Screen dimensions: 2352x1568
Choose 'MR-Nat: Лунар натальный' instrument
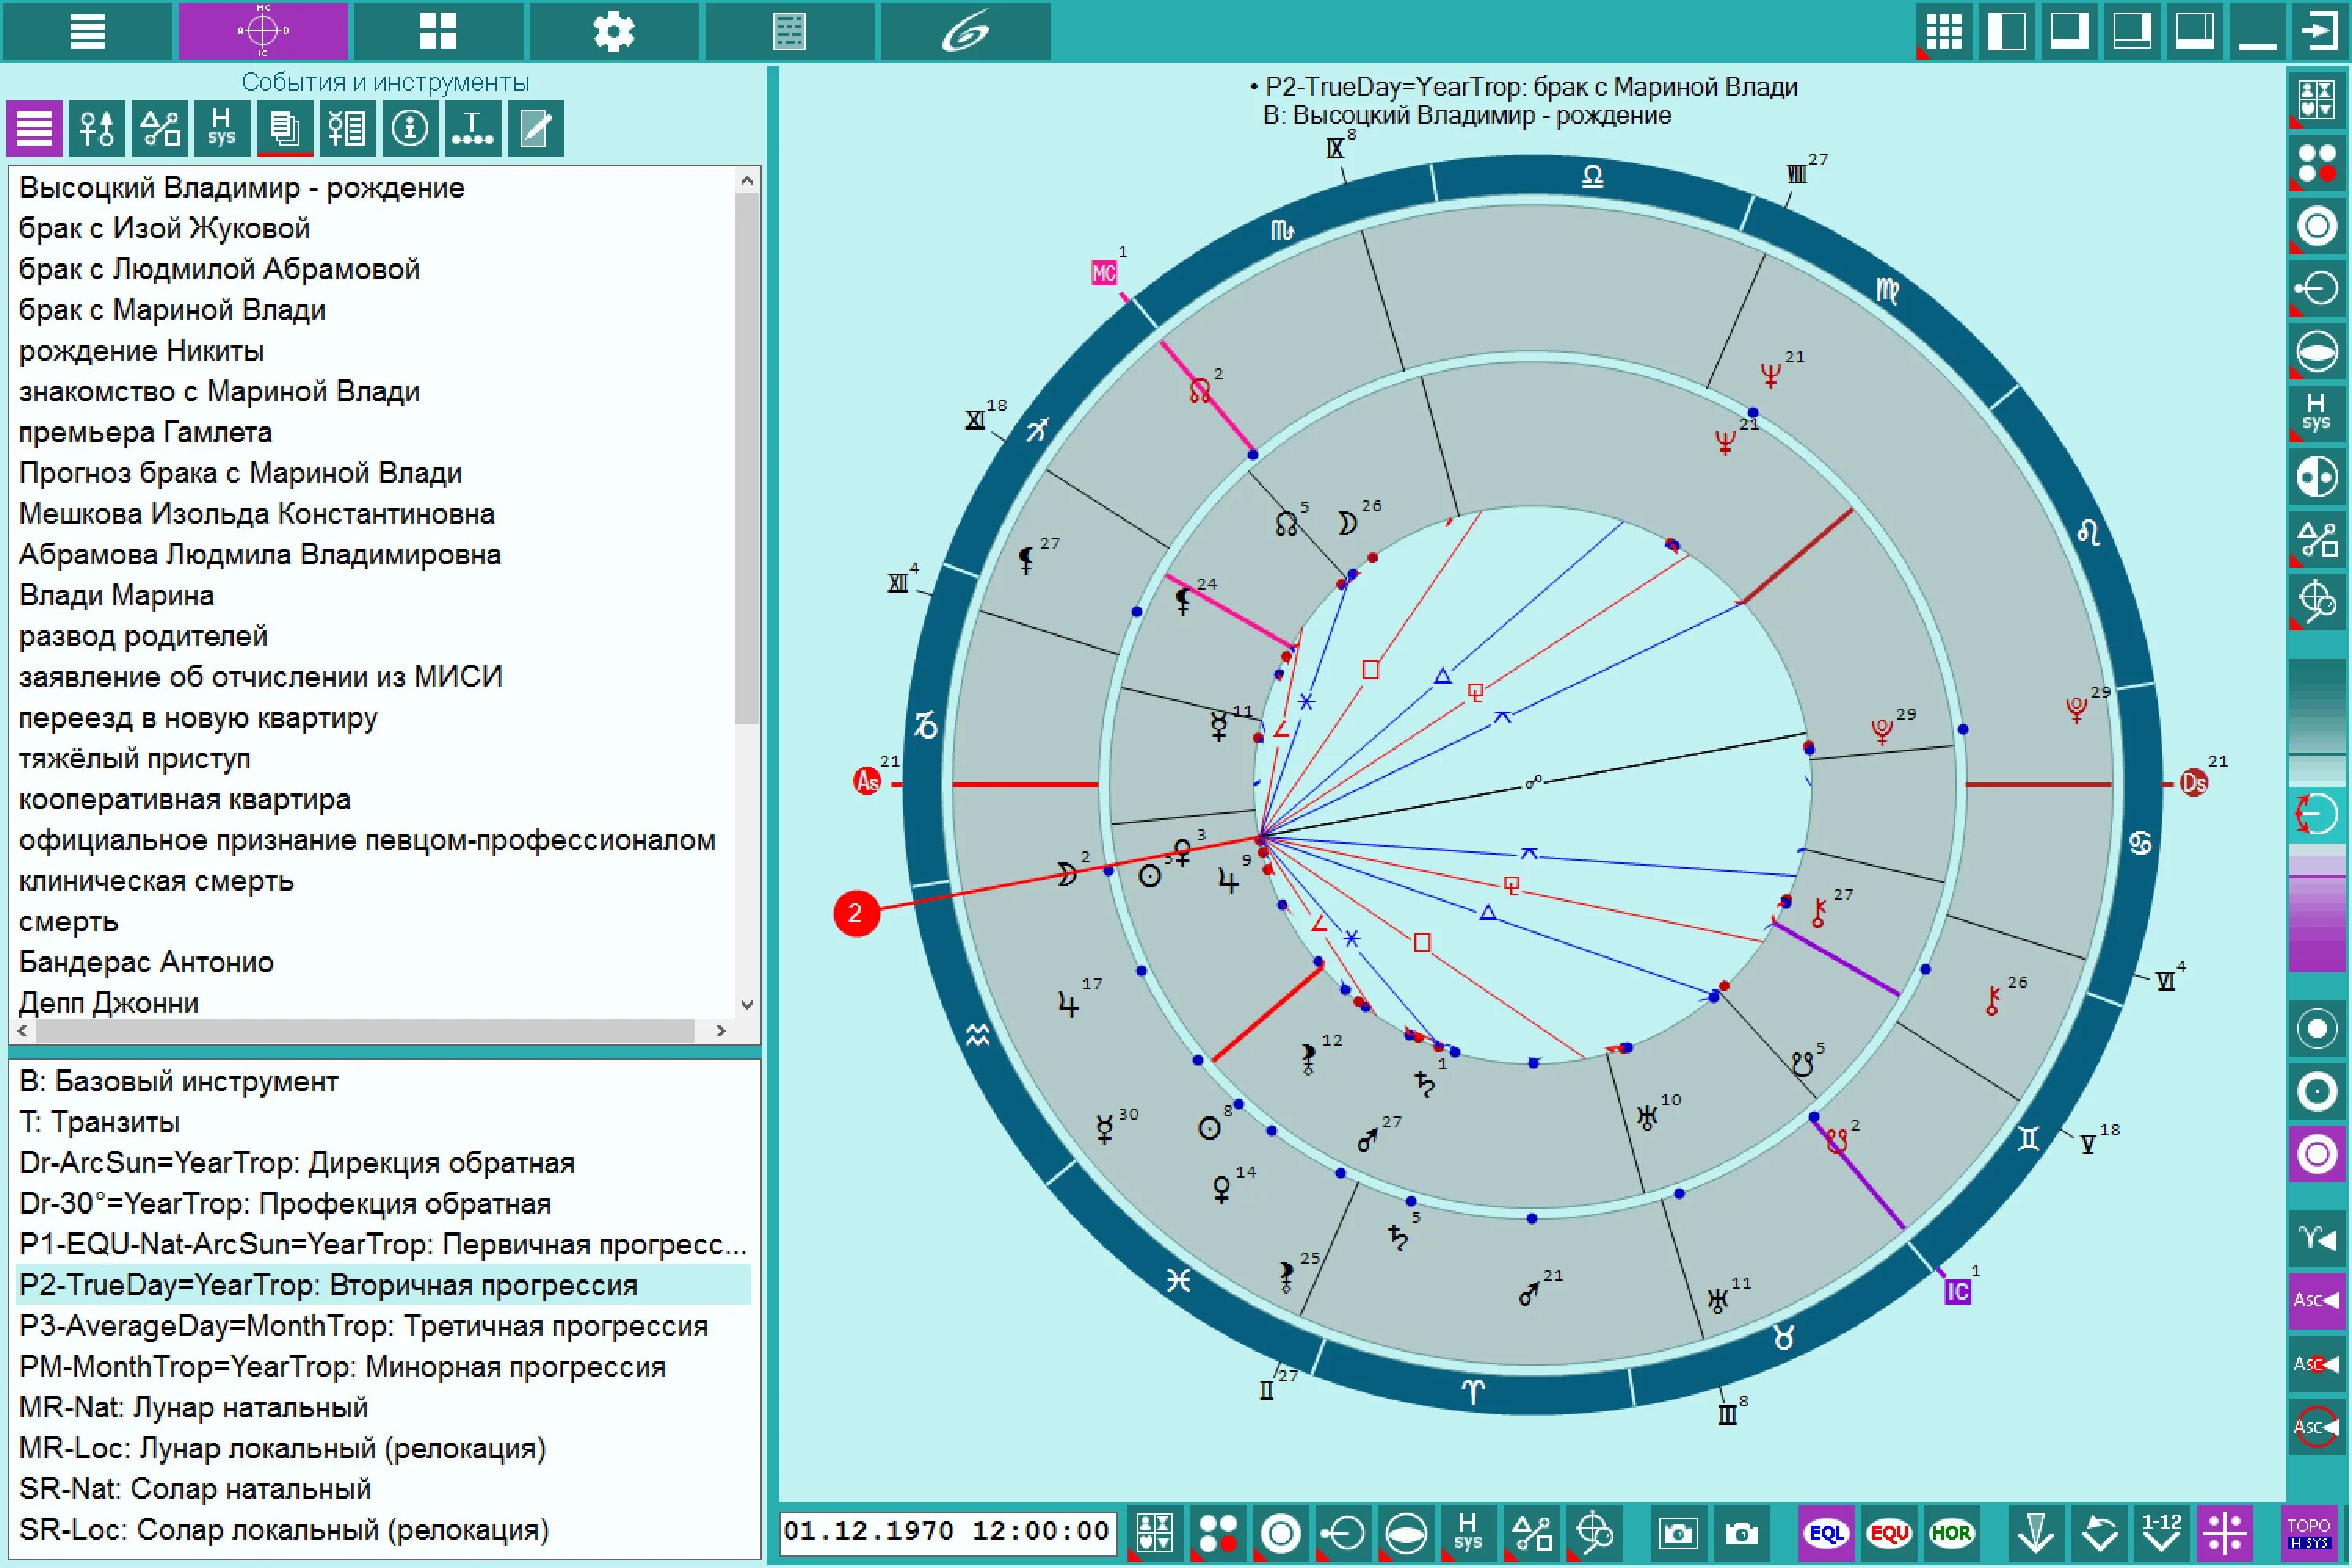(194, 1408)
